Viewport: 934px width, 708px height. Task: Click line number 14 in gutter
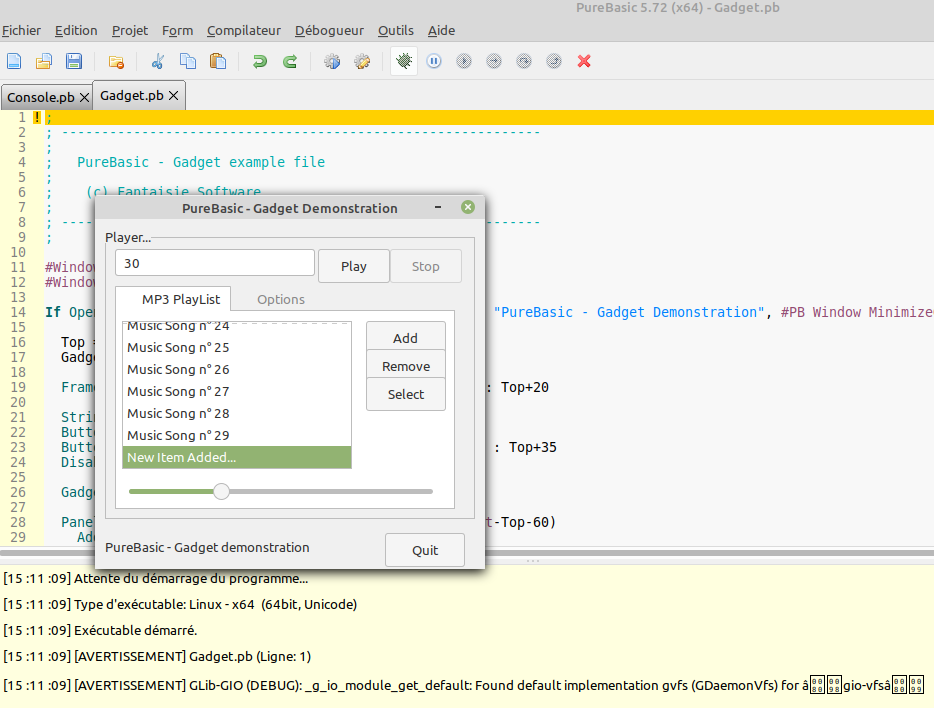tap(18, 312)
